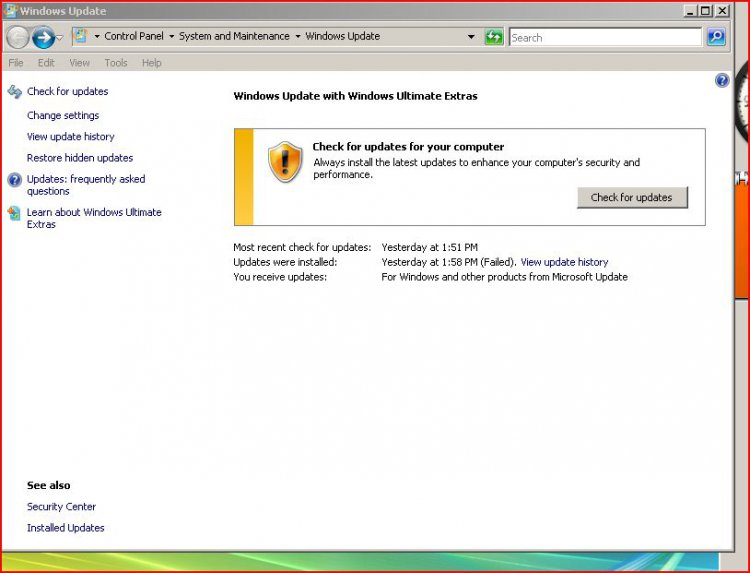Open the address bar history dropdown
Image resolution: width=750 pixels, height=573 pixels.
click(x=471, y=37)
